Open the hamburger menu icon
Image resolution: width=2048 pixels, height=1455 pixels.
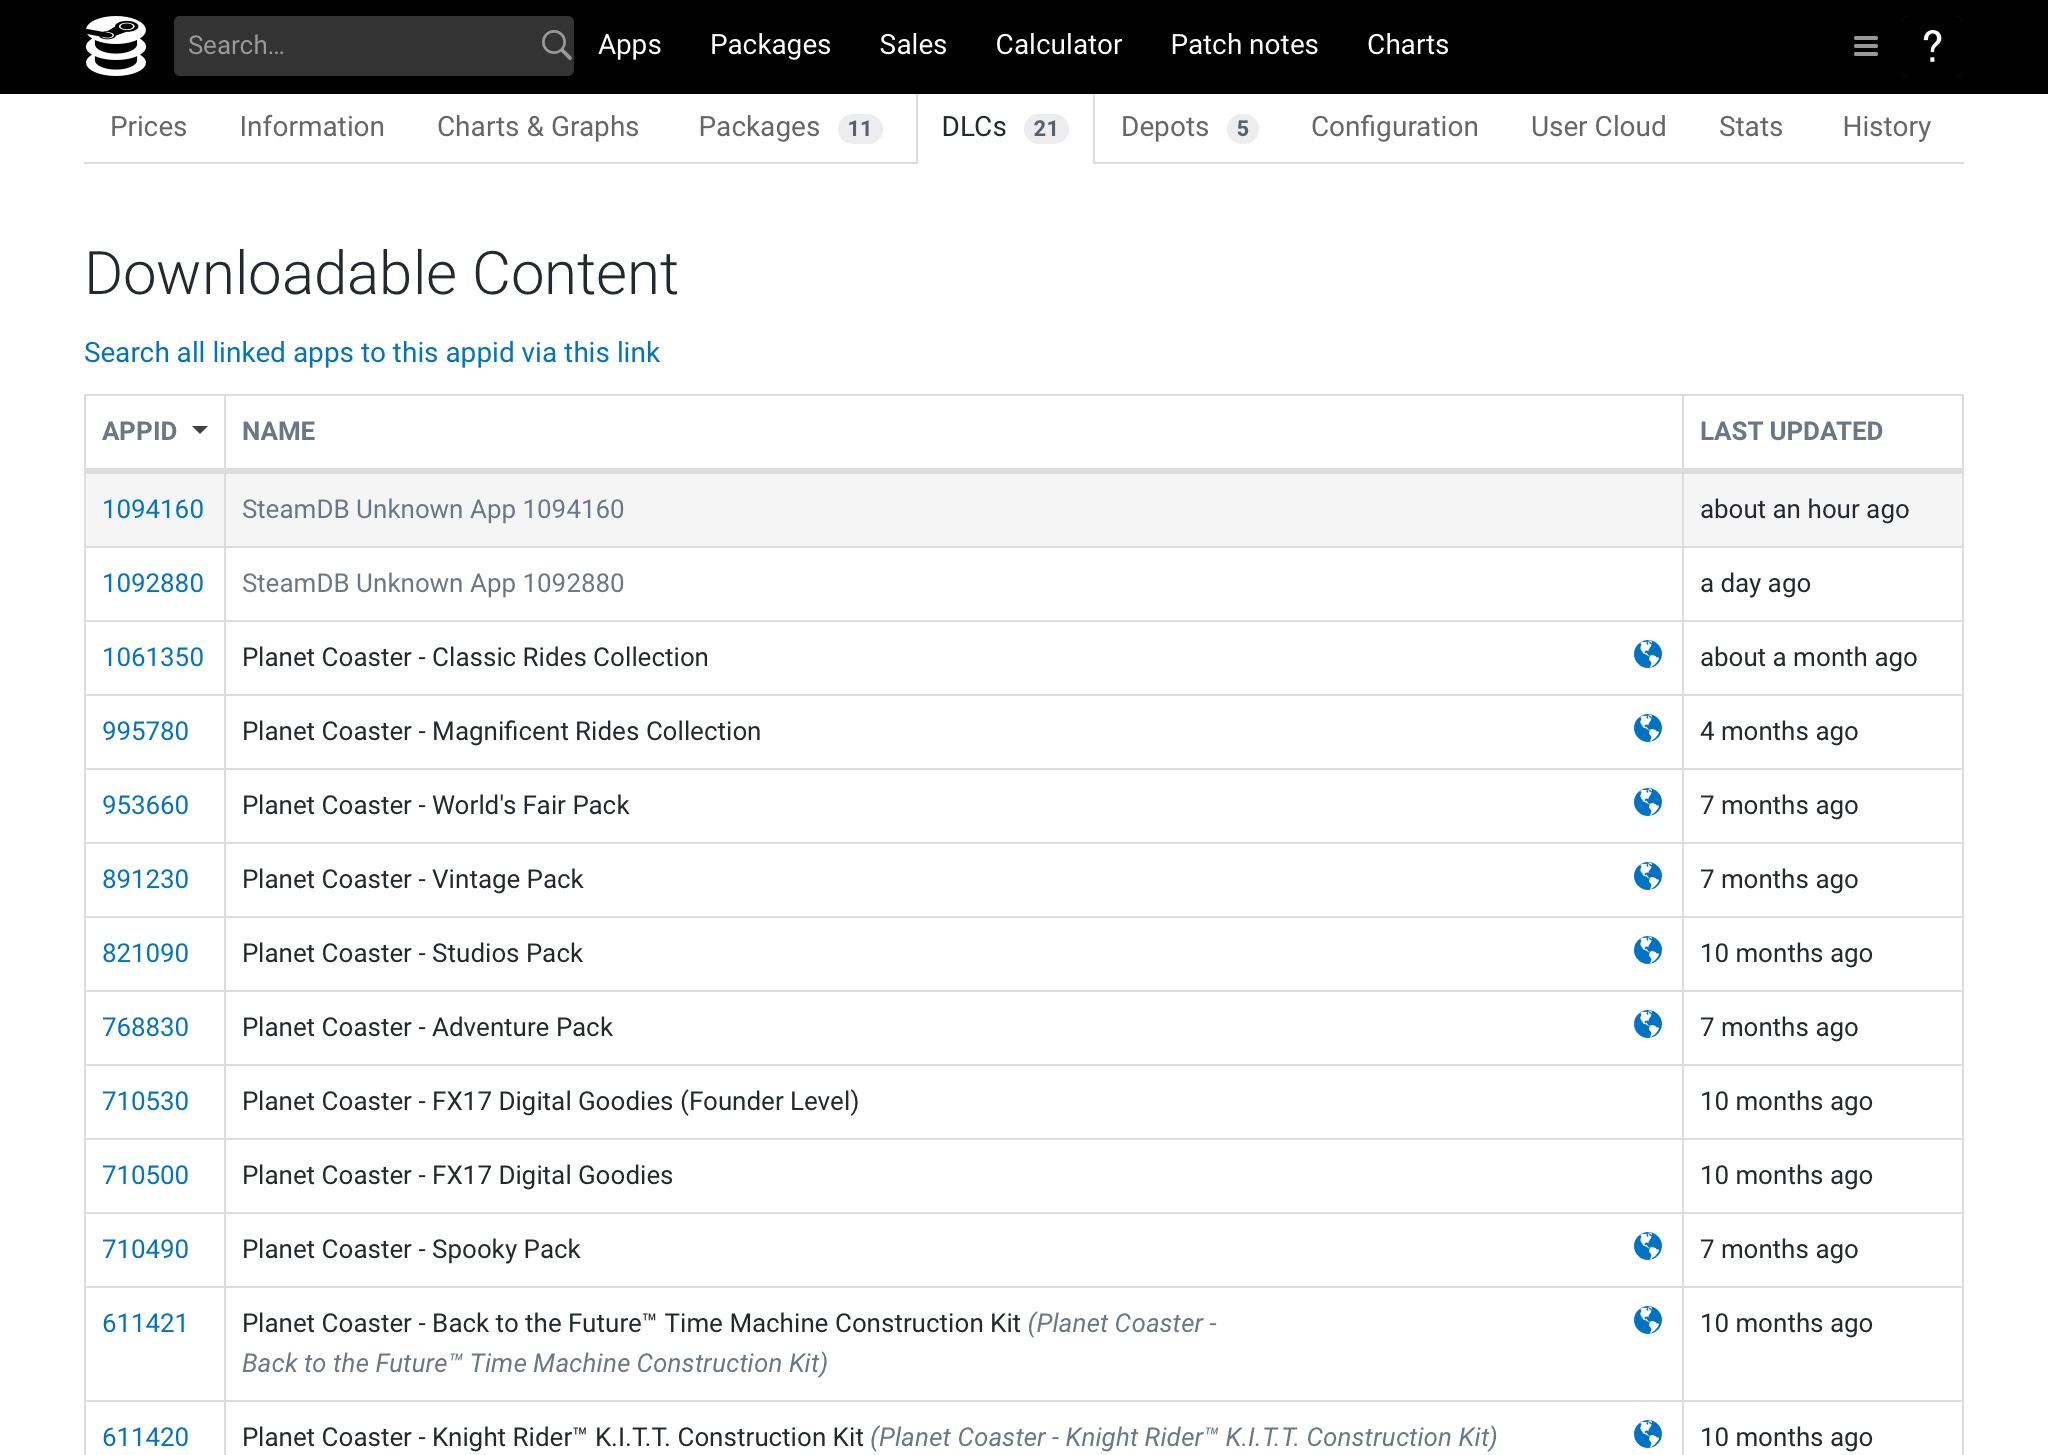click(1865, 46)
